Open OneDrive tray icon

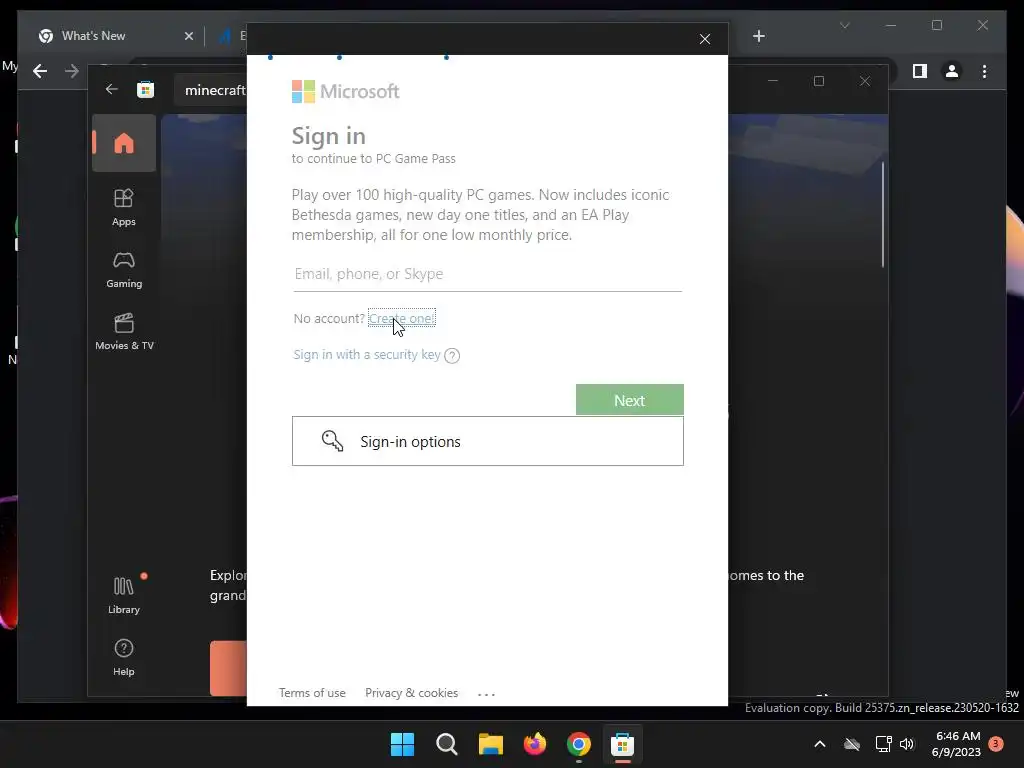point(852,744)
